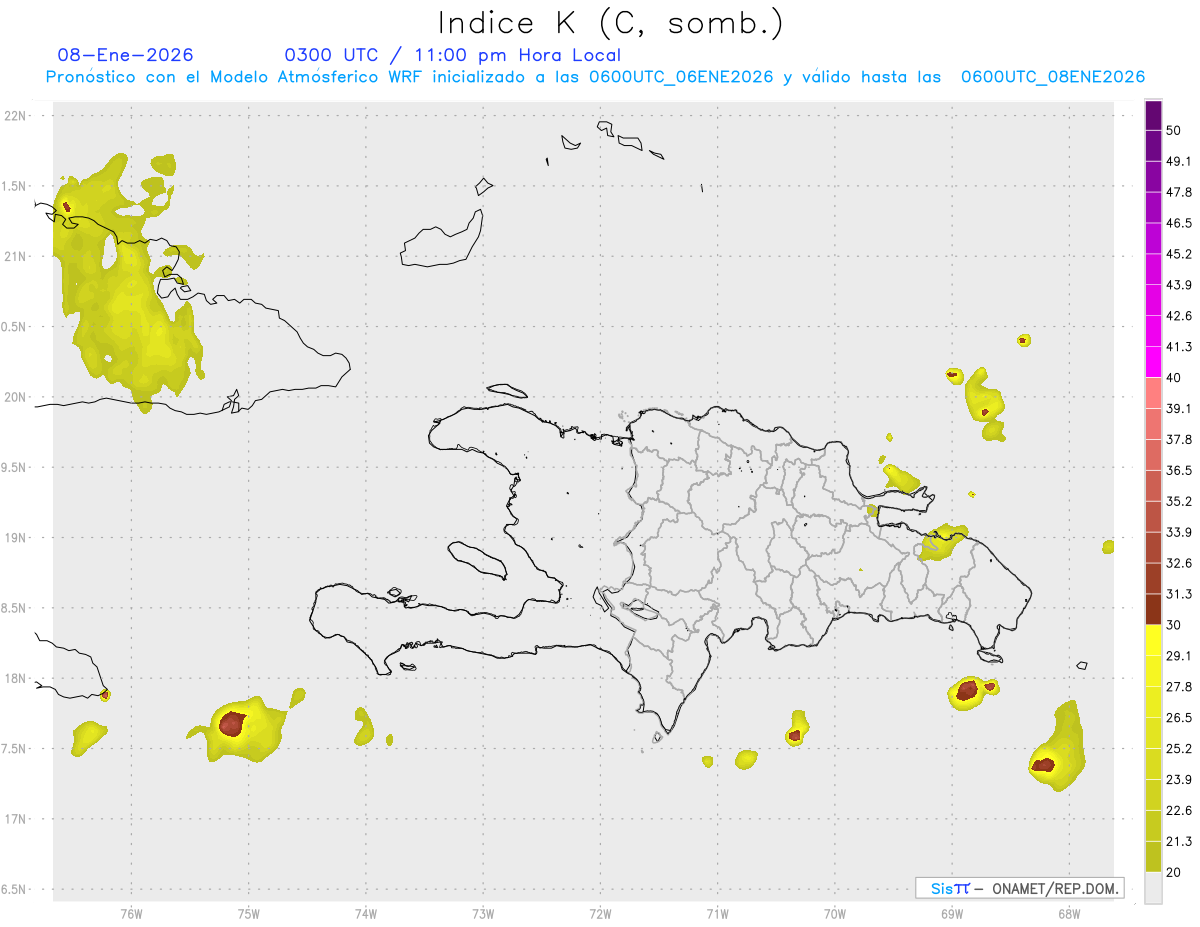Click the colorbar value "50"

tap(1174, 130)
